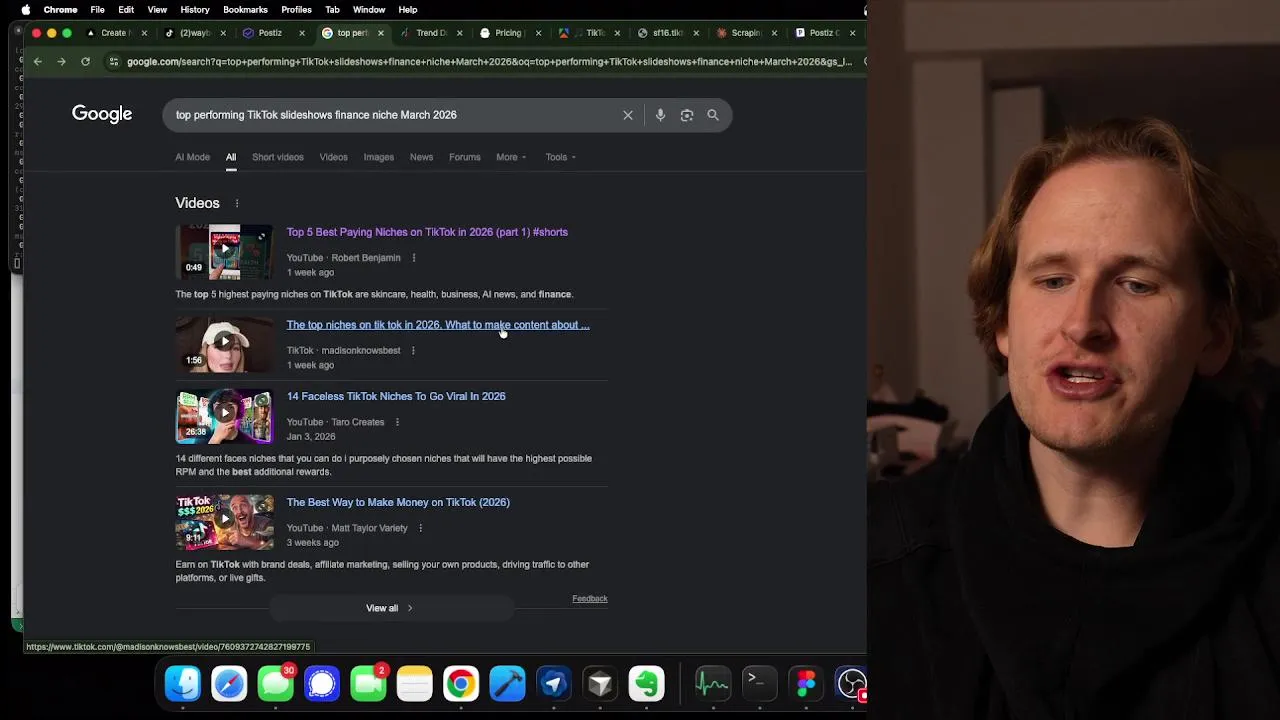Viewport: 1280px width, 720px height.
Task: Launch Safari from the dock
Action: [229, 684]
